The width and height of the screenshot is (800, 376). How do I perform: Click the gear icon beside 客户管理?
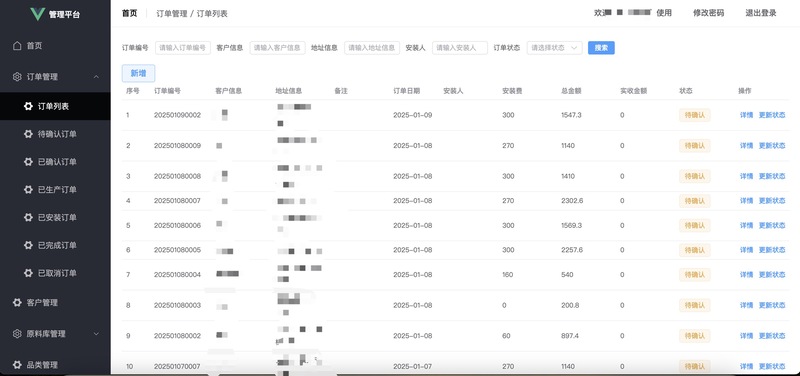17,303
